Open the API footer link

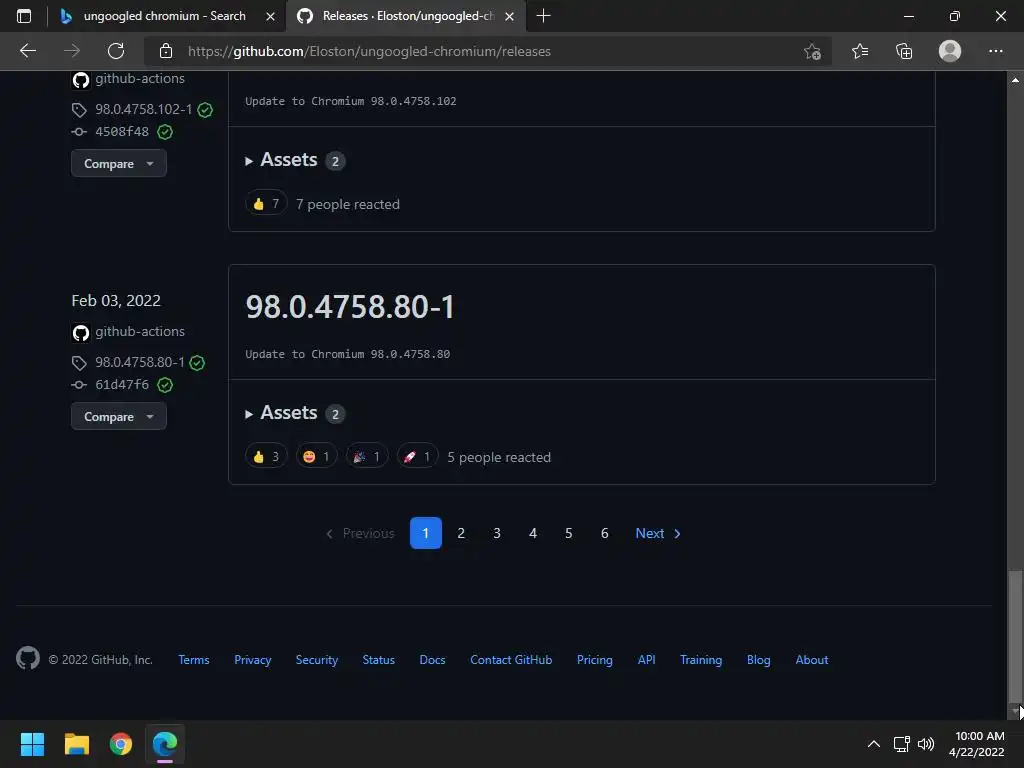[x=647, y=660]
